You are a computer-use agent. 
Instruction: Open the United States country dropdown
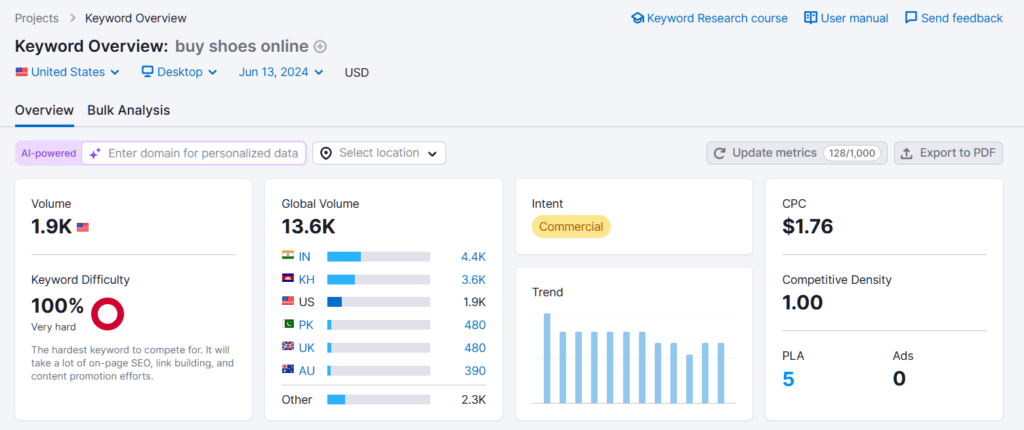click(68, 72)
